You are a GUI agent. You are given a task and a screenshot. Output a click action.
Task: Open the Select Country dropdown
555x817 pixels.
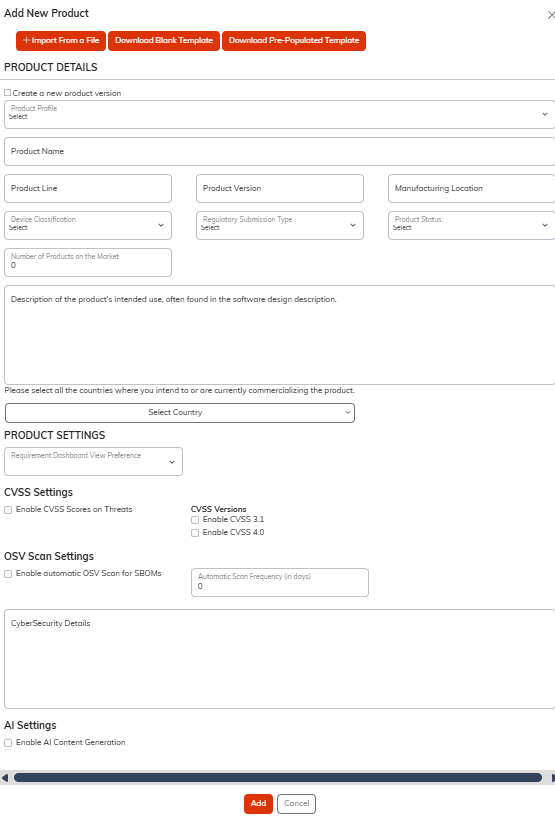click(180, 413)
